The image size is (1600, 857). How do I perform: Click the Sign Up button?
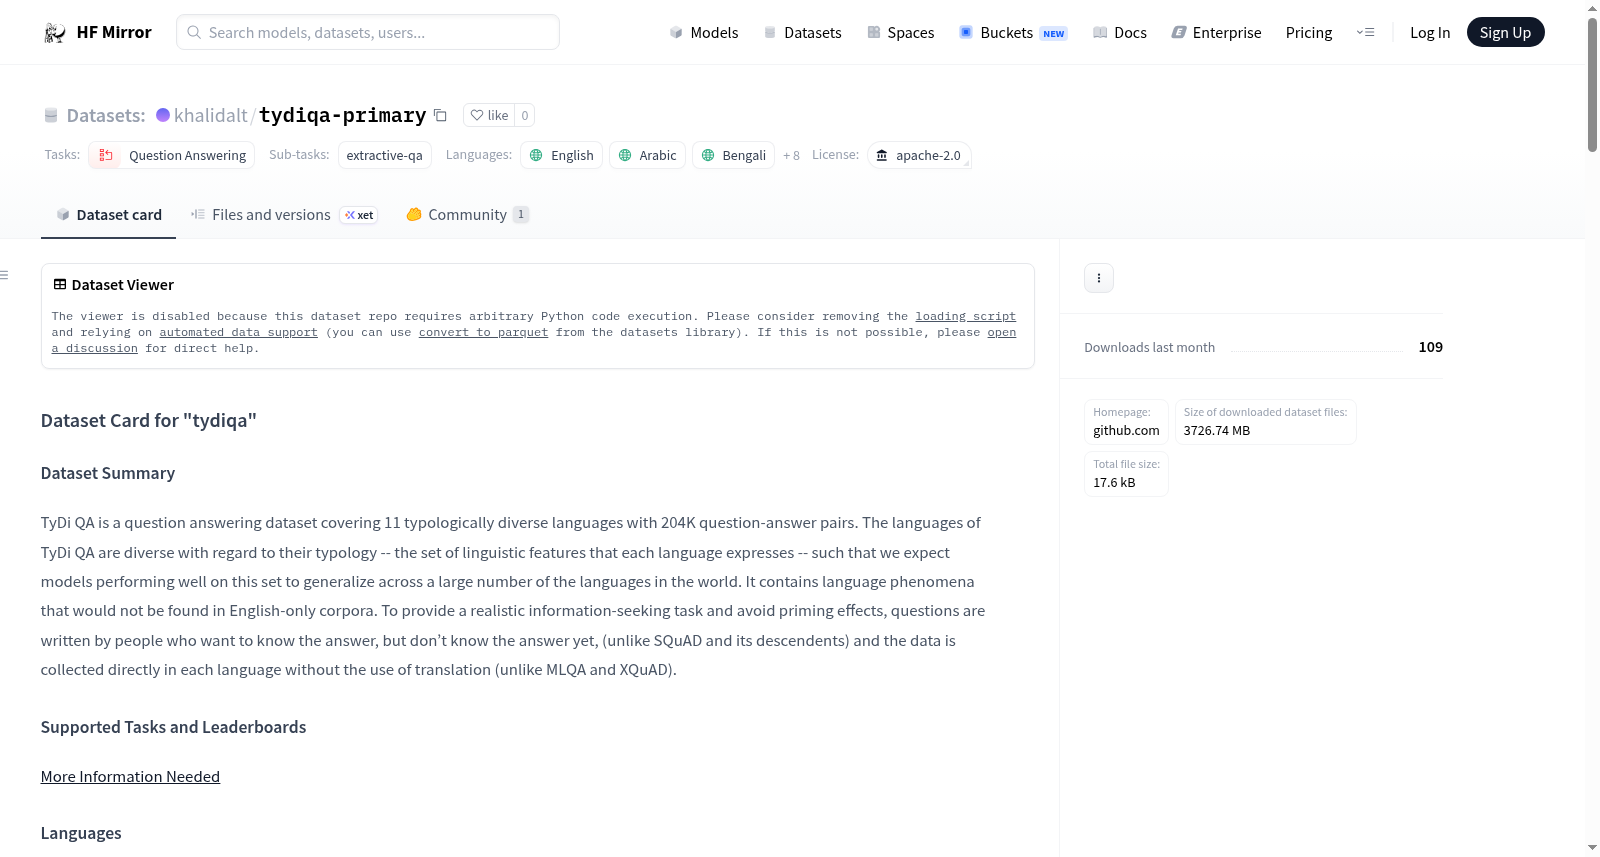point(1505,33)
